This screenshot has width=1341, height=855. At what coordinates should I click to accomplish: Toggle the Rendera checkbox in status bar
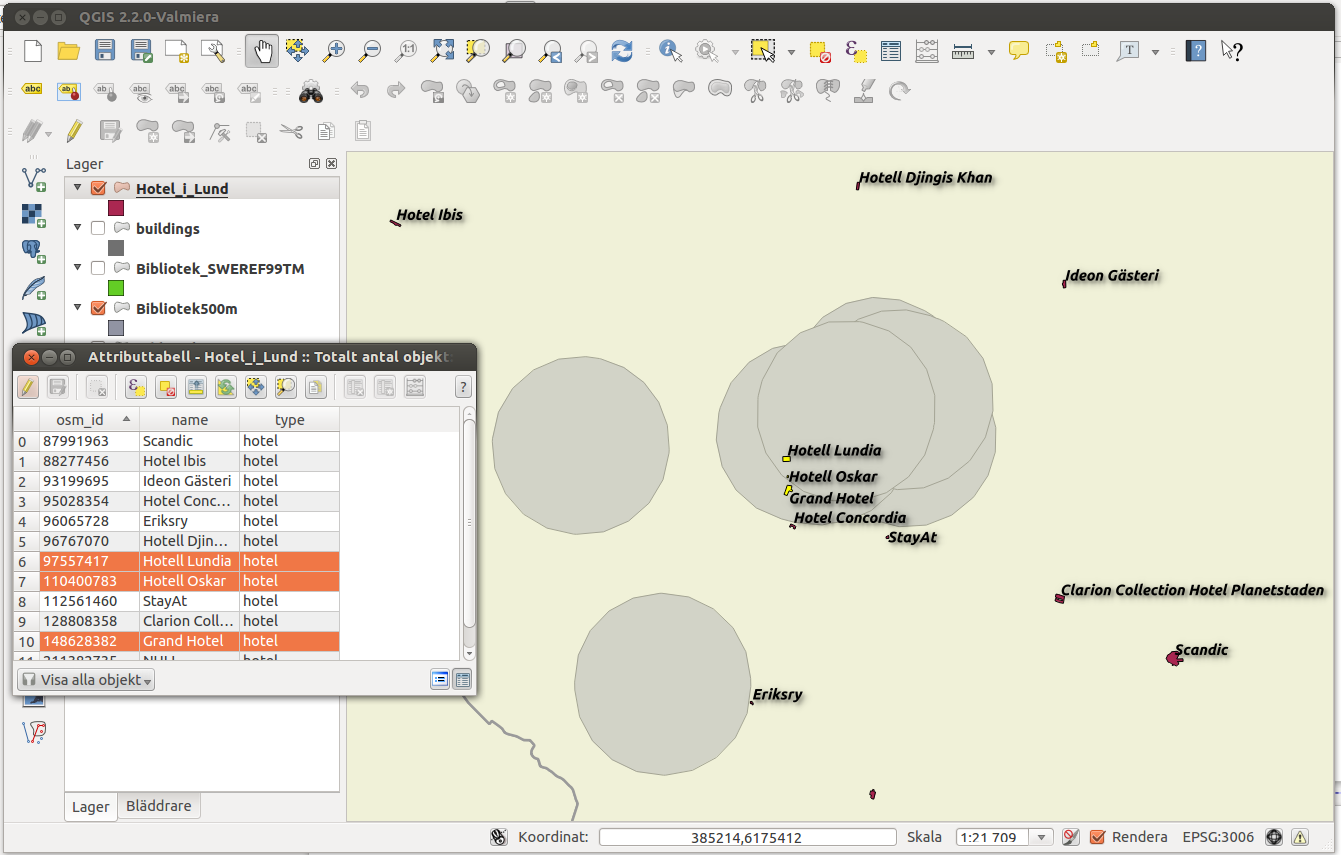[x=1098, y=837]
